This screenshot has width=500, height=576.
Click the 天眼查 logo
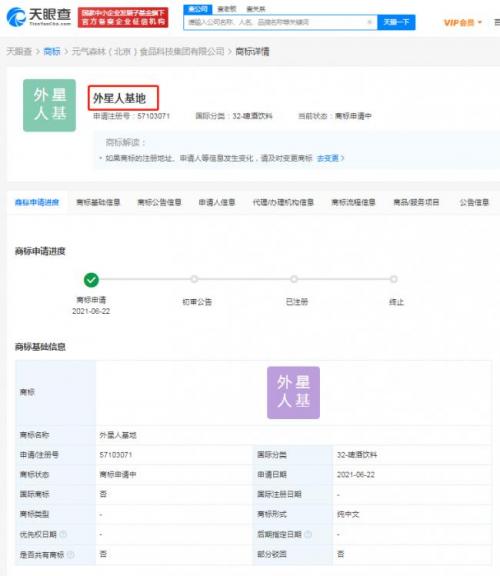[x=39, y=17]
